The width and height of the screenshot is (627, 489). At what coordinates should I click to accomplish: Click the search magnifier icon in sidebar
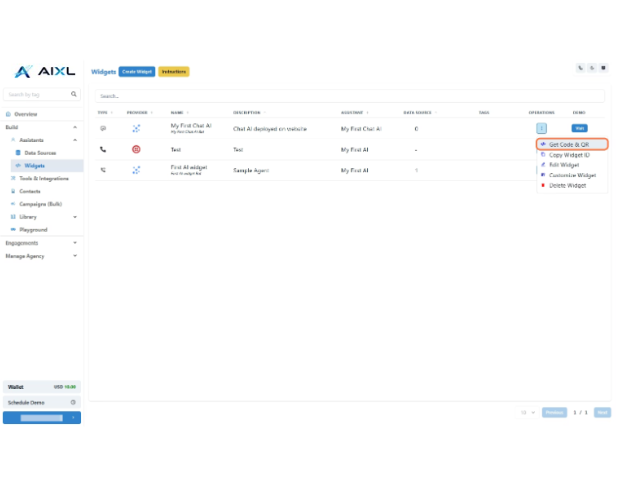point(74,95)
